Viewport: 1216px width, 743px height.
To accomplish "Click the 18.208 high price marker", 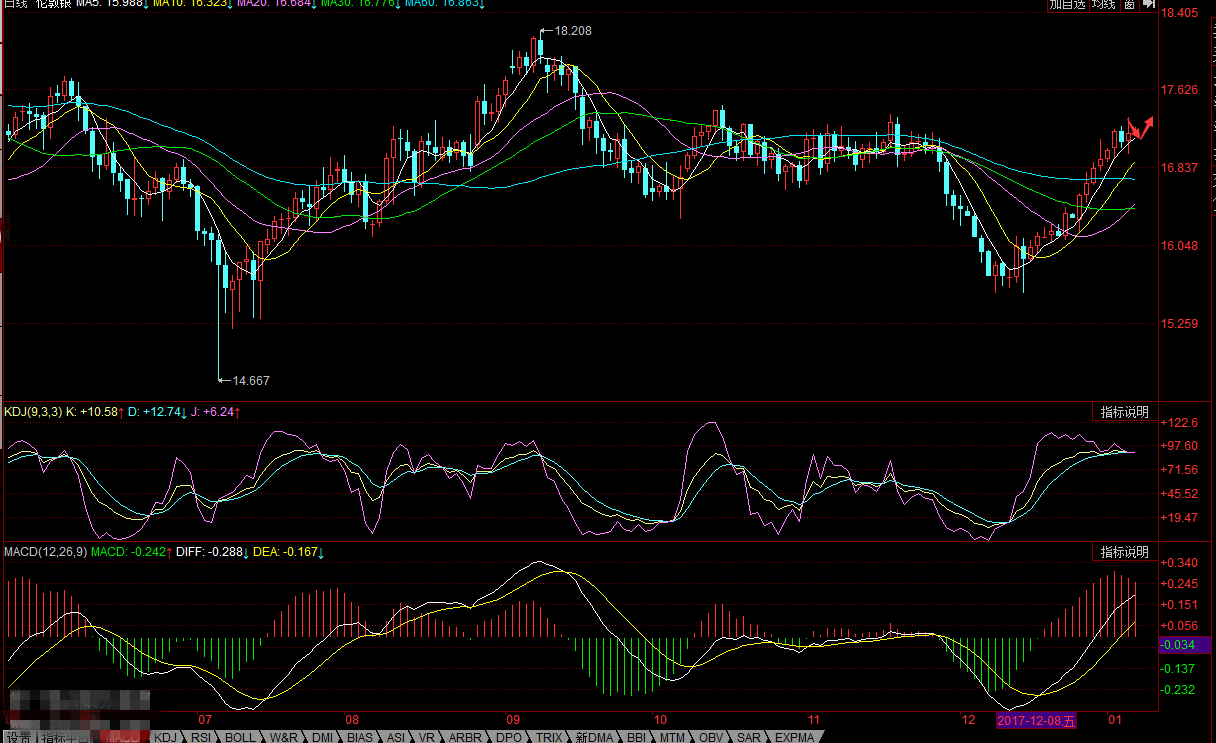I will click(572, 31).
